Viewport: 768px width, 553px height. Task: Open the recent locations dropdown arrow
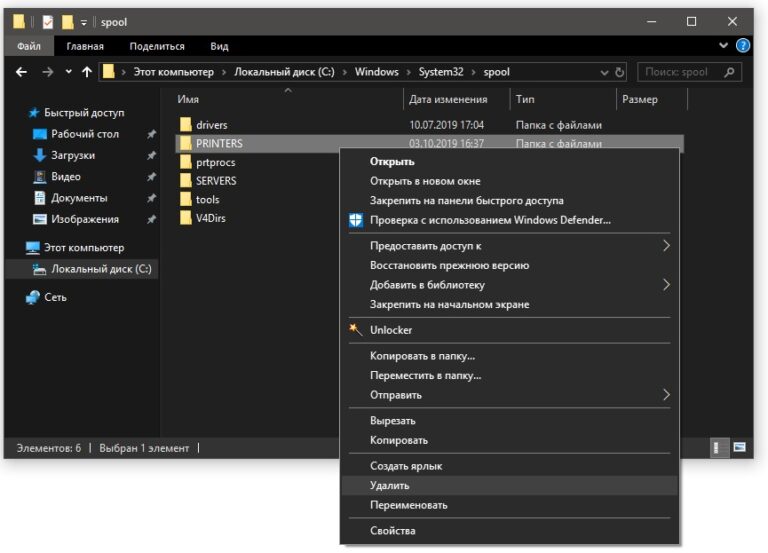coord(69,72)
